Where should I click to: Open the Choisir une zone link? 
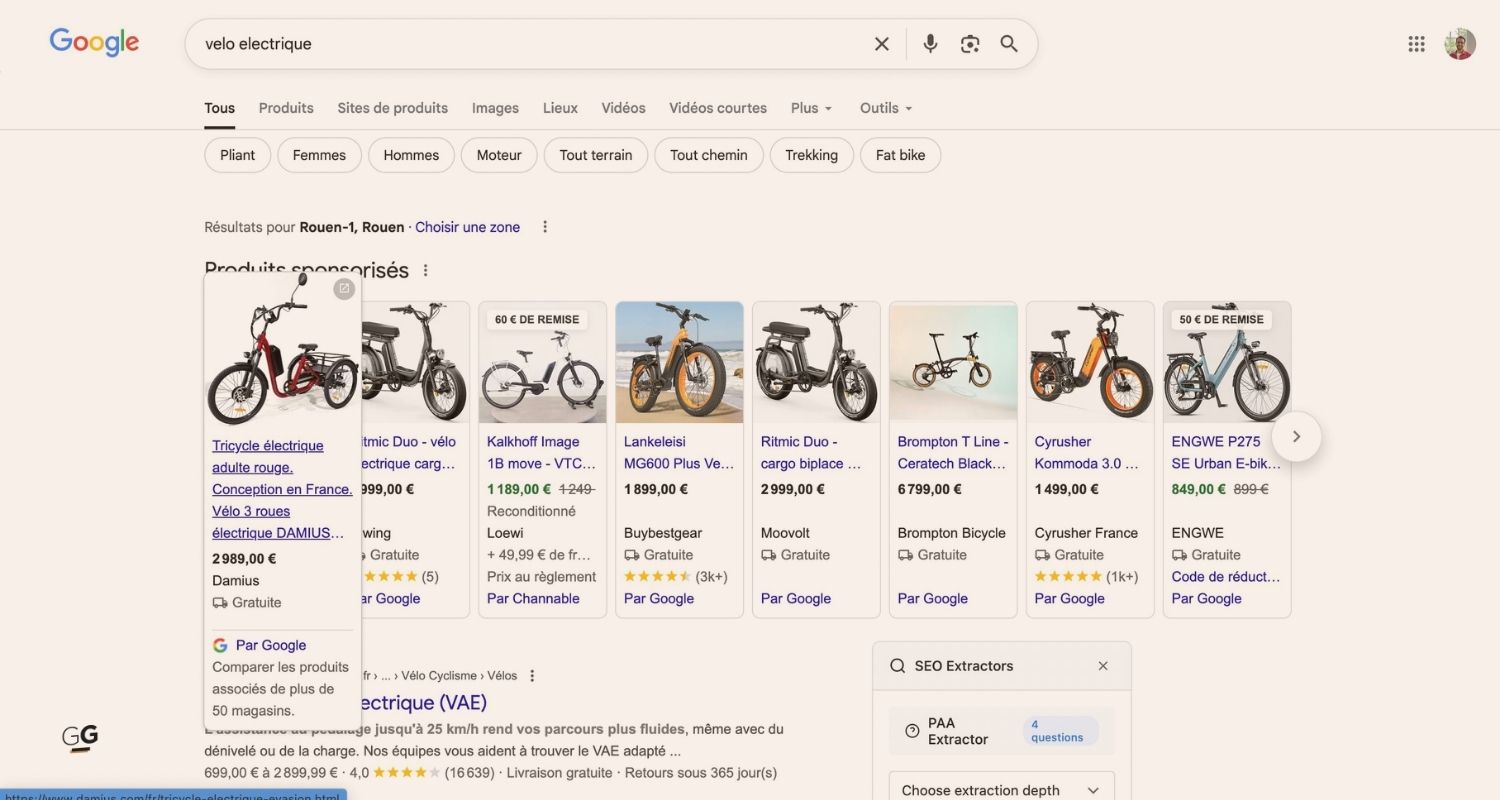(467, 227)
